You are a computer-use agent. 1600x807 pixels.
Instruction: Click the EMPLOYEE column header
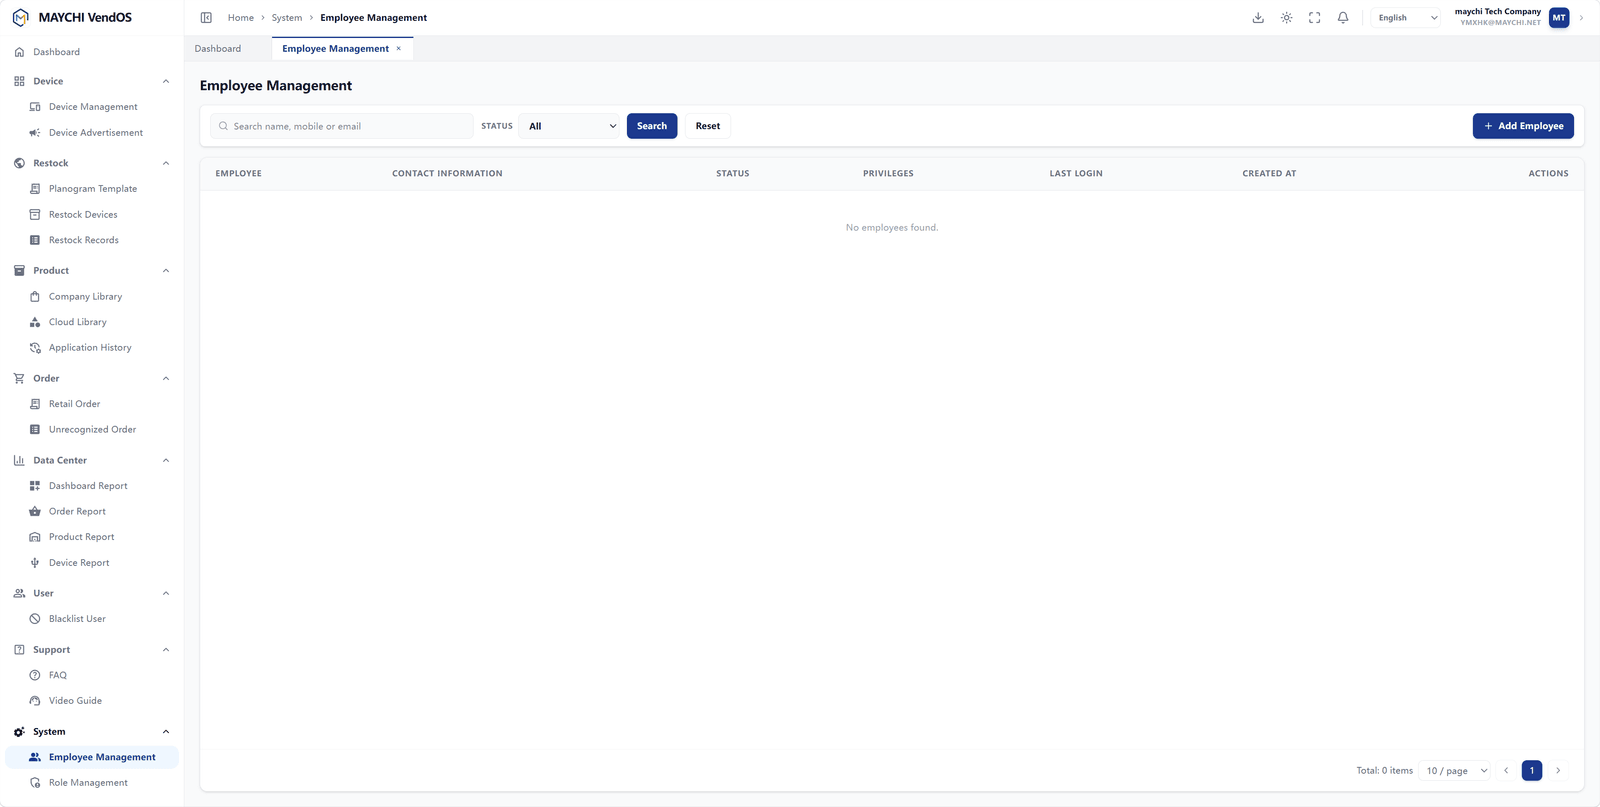pos(239,174)
